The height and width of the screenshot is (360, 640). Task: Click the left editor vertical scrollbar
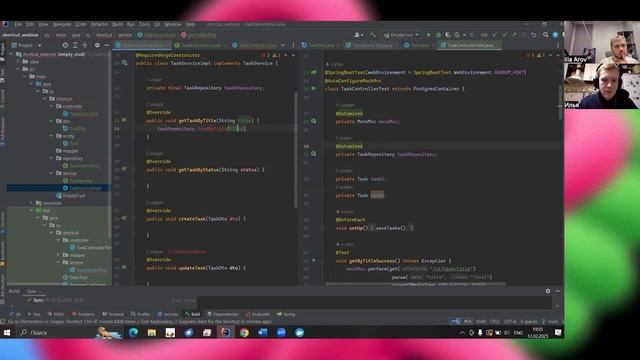point(296,149)
